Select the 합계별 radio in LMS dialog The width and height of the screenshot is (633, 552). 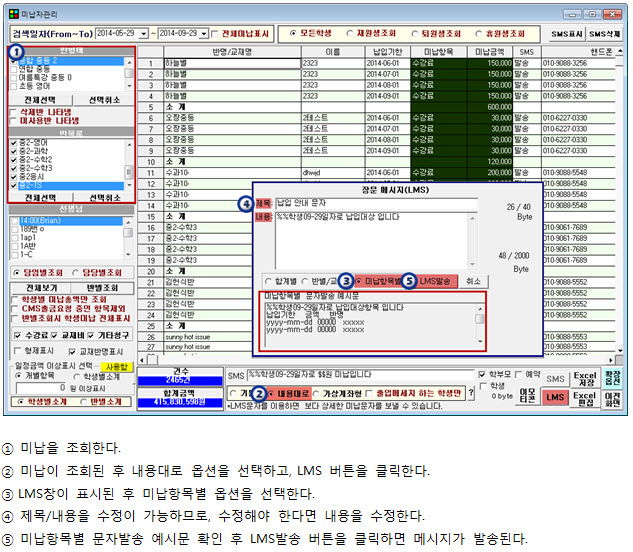[x=268, y=281]
